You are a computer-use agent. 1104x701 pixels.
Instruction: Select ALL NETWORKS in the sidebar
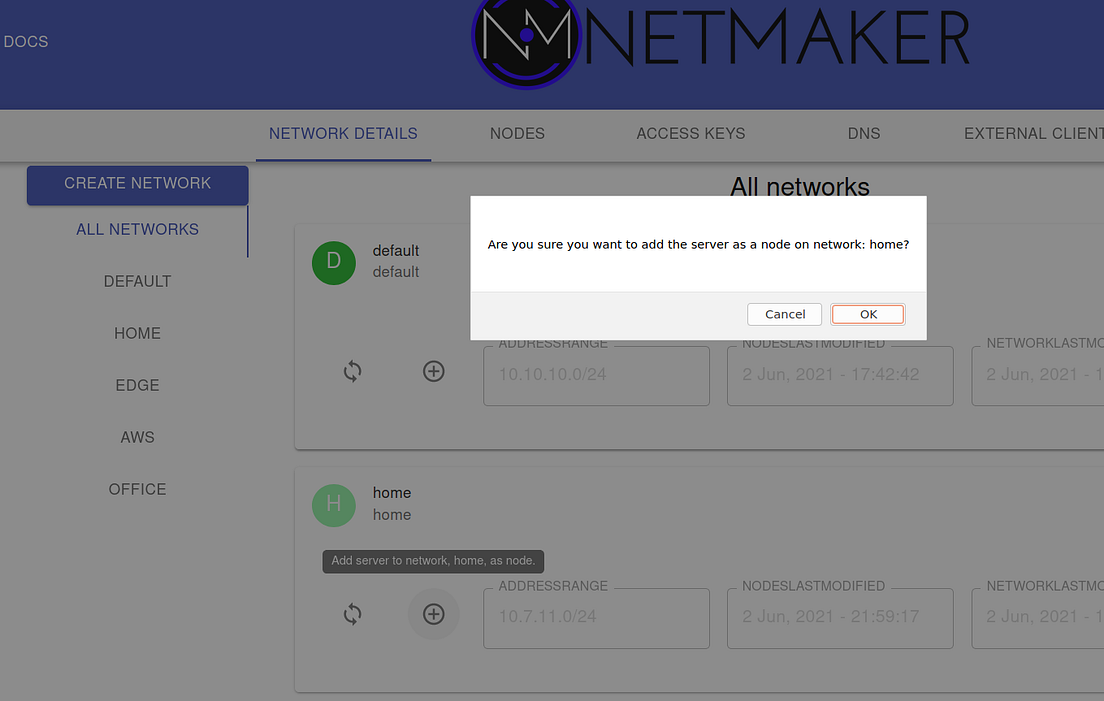point(137,229)
